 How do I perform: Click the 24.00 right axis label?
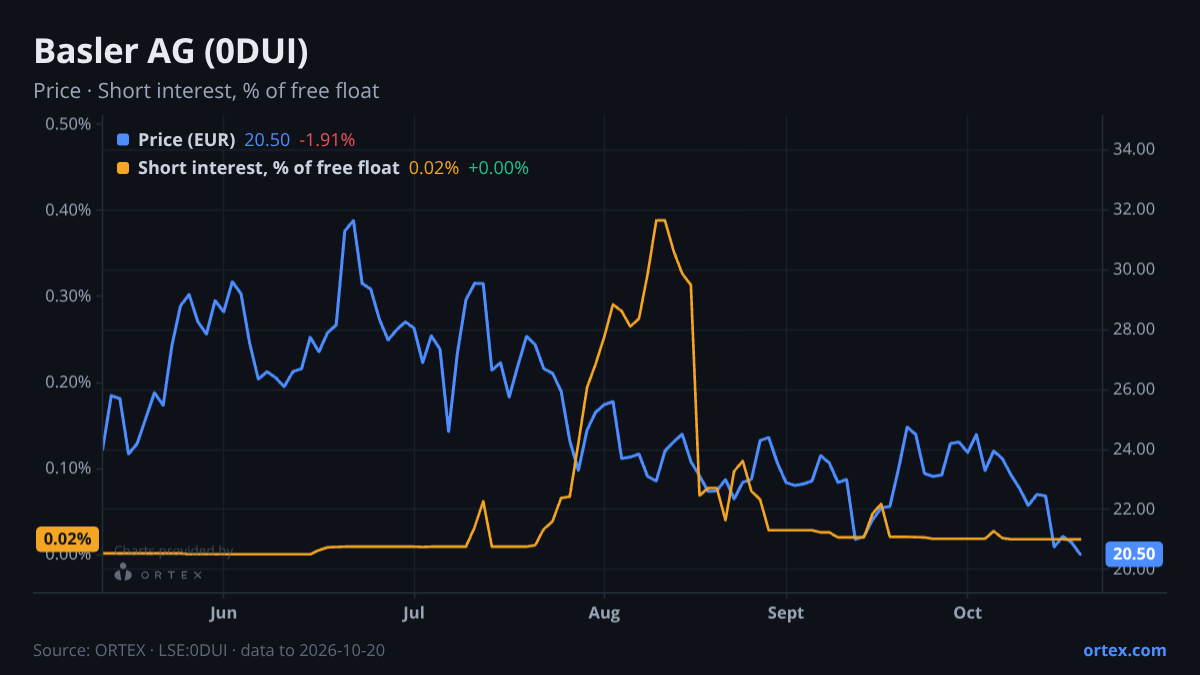1134,449
